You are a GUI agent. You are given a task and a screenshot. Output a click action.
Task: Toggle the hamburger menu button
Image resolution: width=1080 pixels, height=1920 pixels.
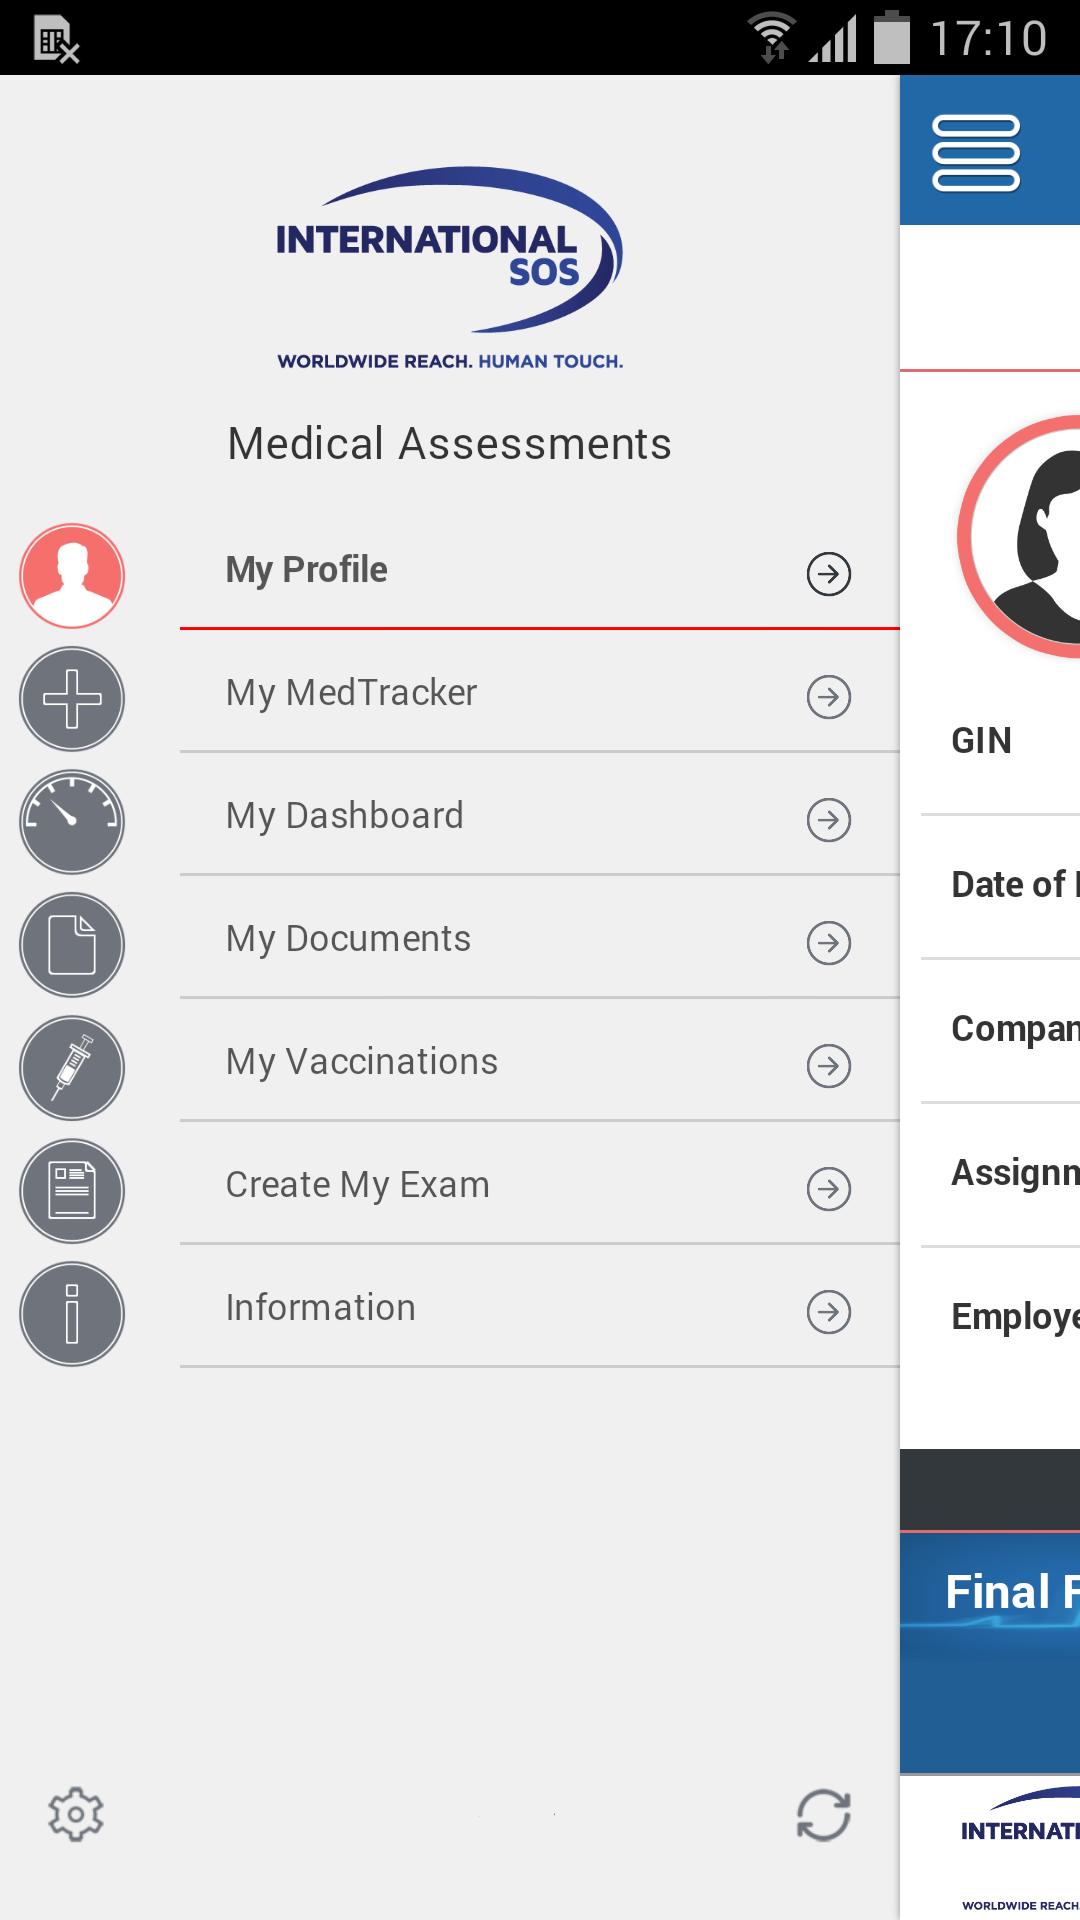point(976,153)
